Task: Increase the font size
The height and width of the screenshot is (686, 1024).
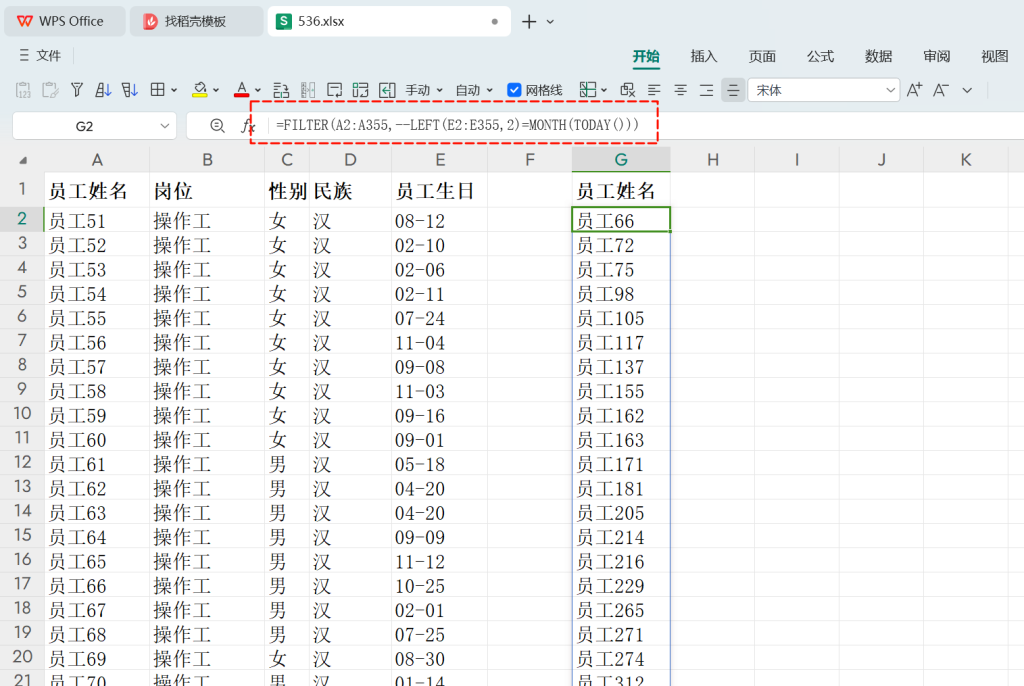Action: [x=914, y=90]
